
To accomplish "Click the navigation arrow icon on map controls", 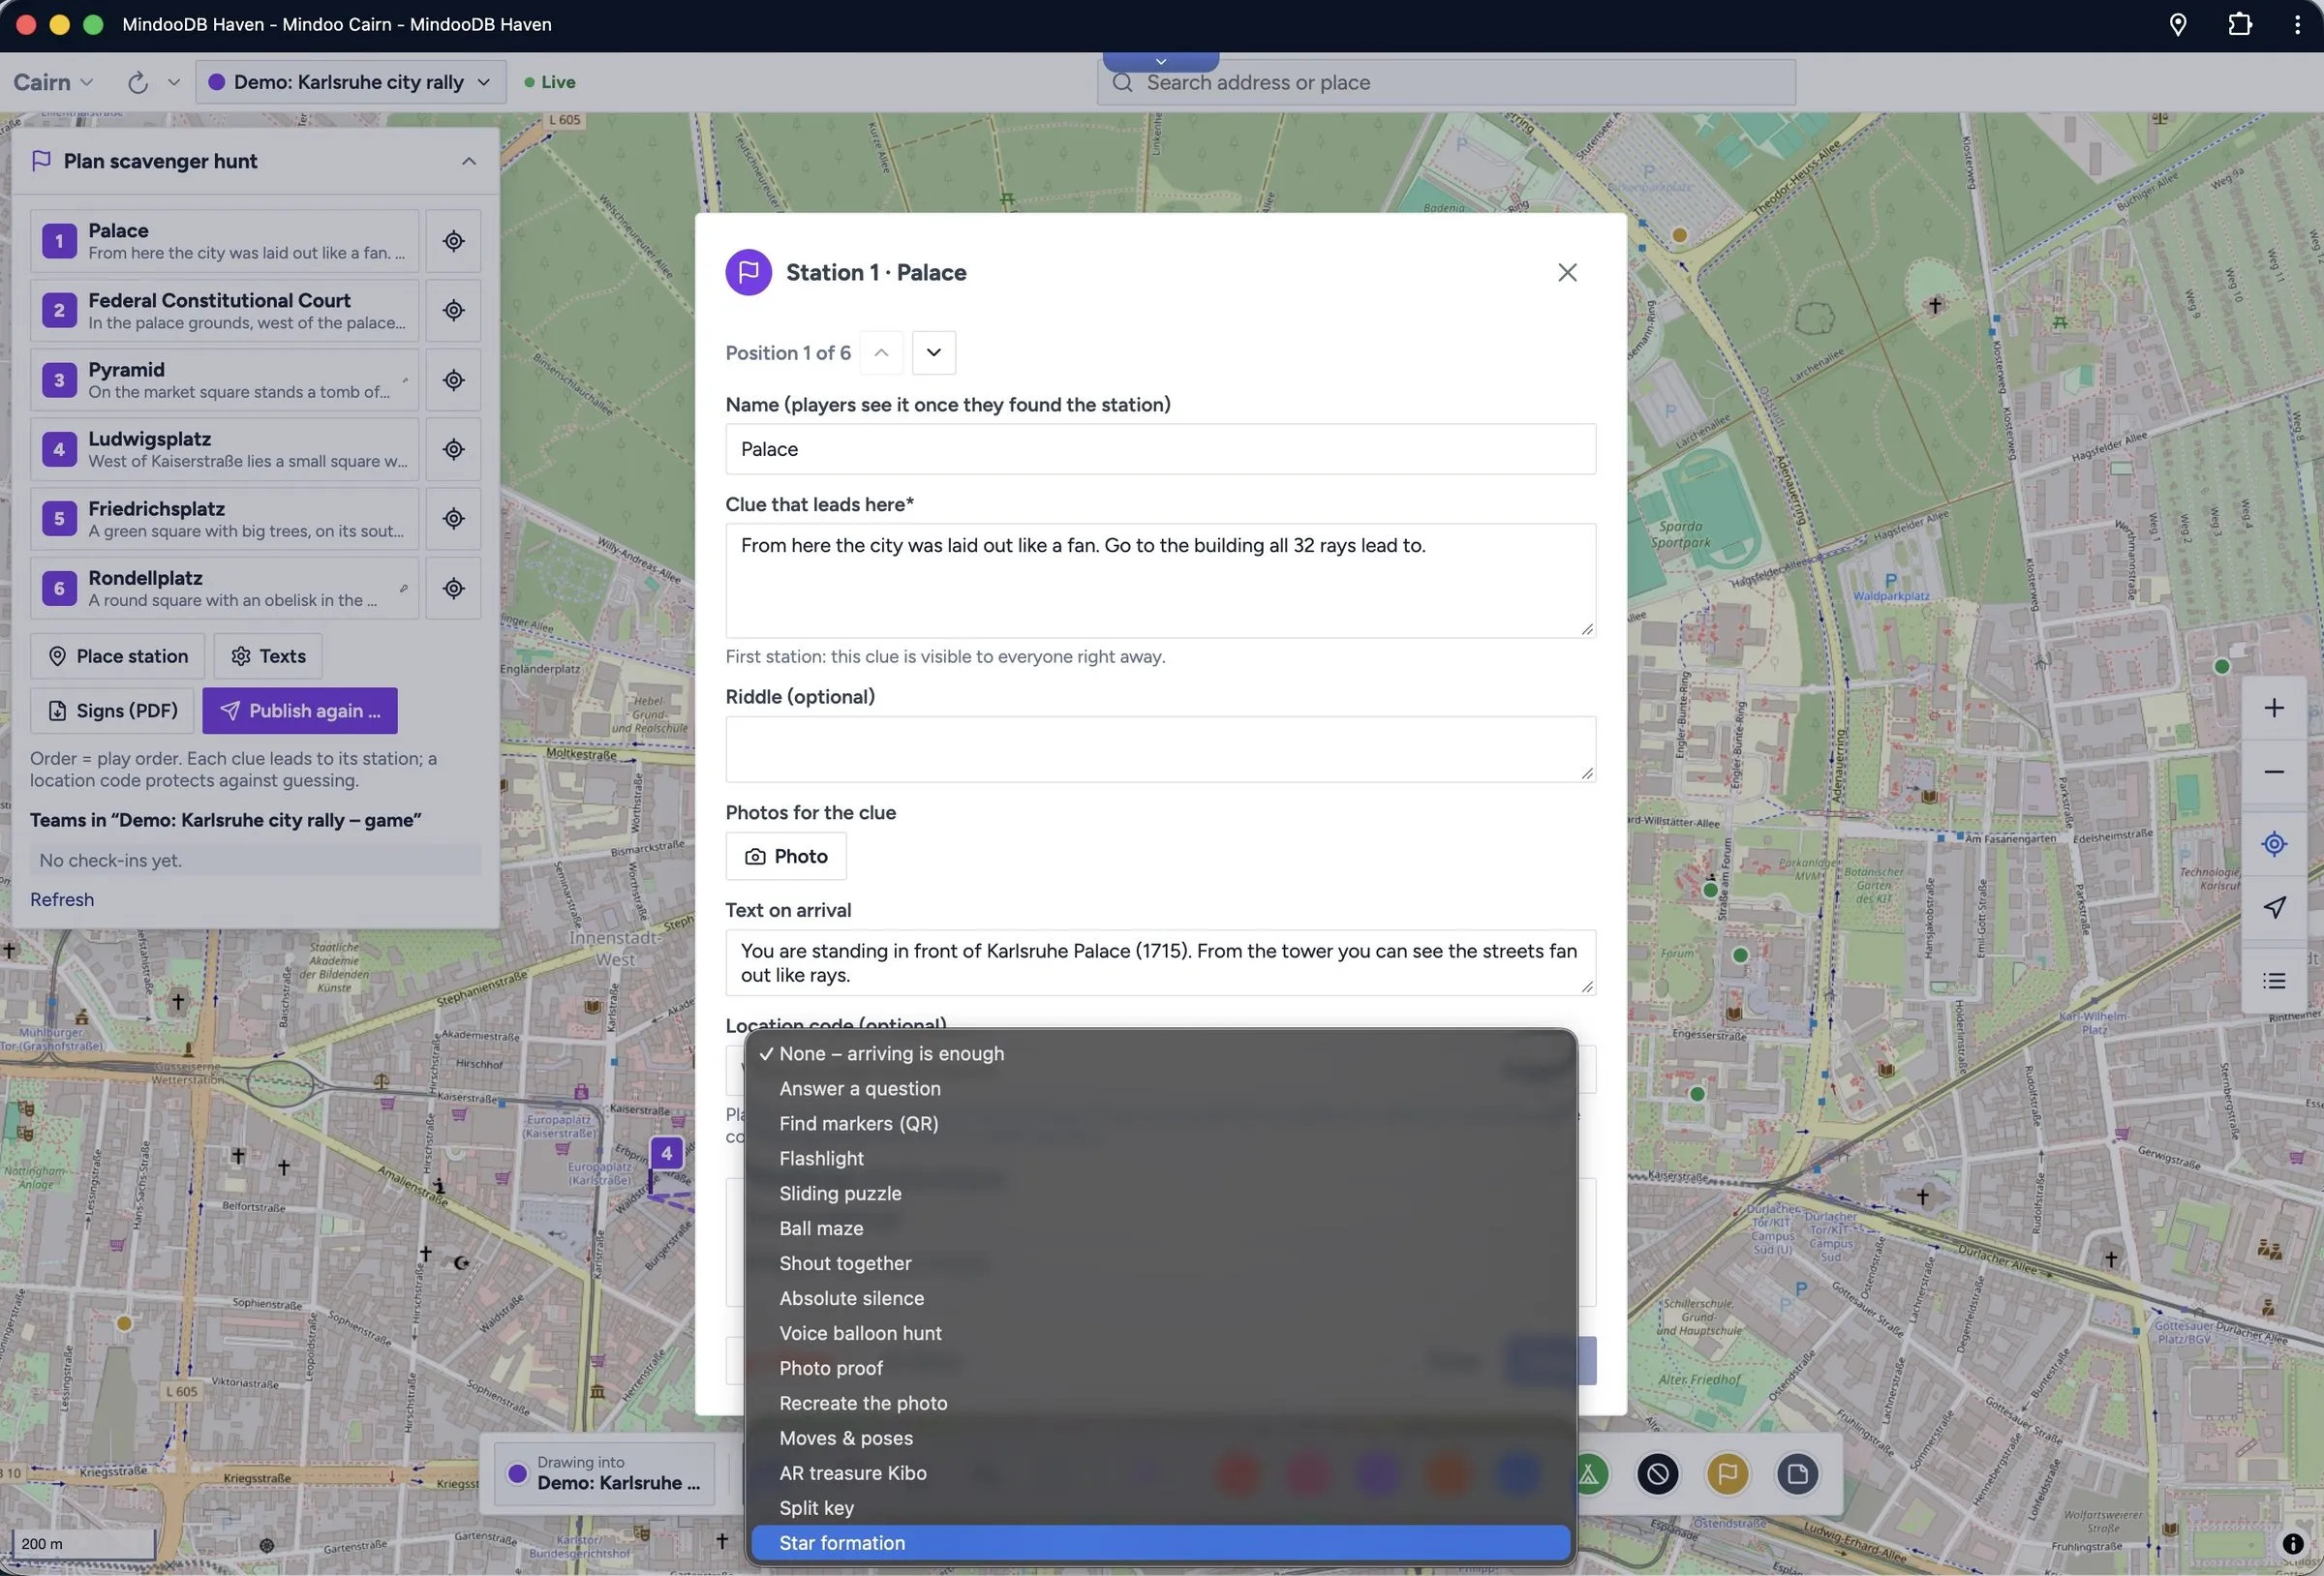I will click(x=2274, y=907).
